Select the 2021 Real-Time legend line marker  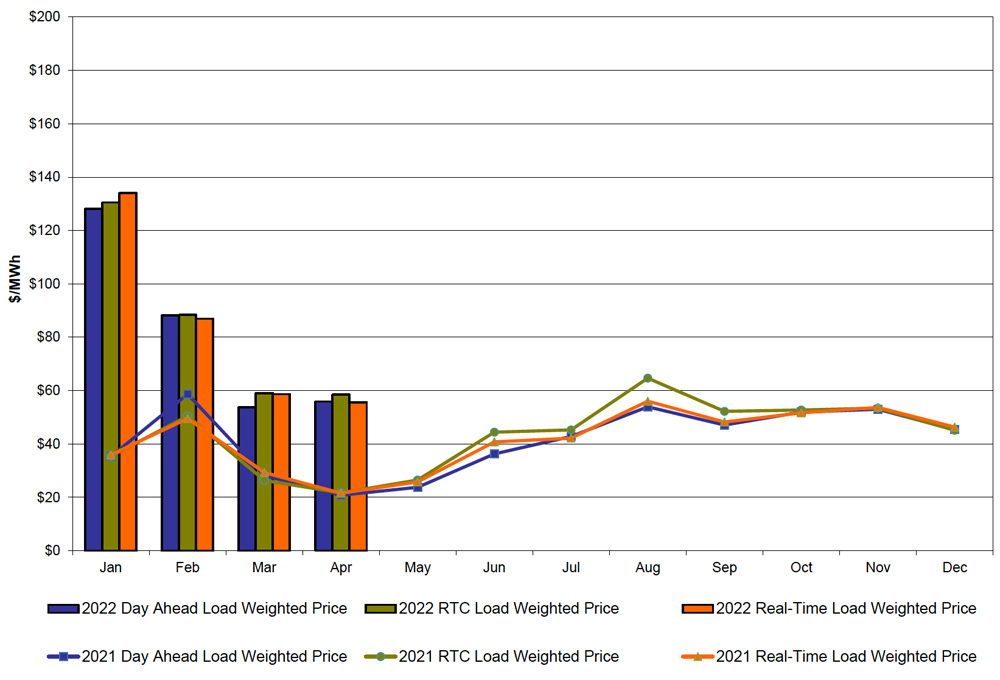696,657
